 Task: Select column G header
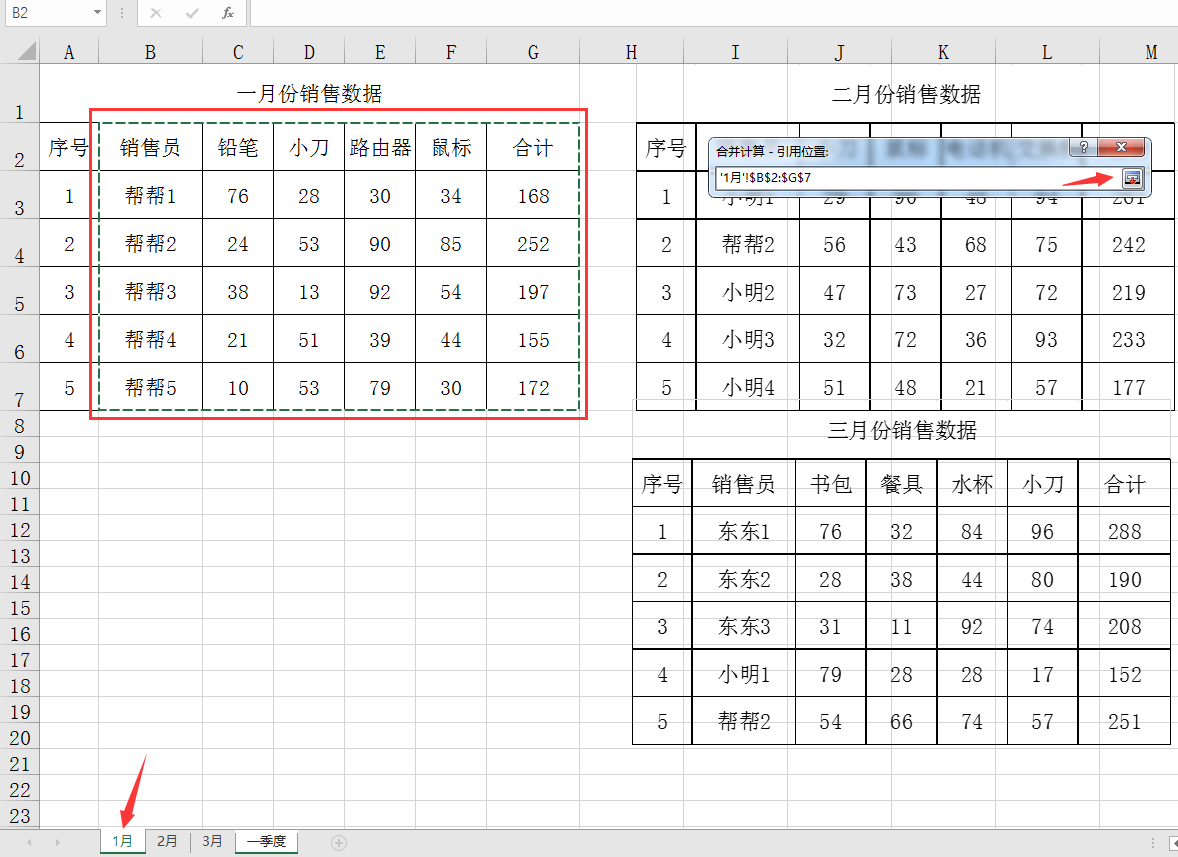point(533,52)
